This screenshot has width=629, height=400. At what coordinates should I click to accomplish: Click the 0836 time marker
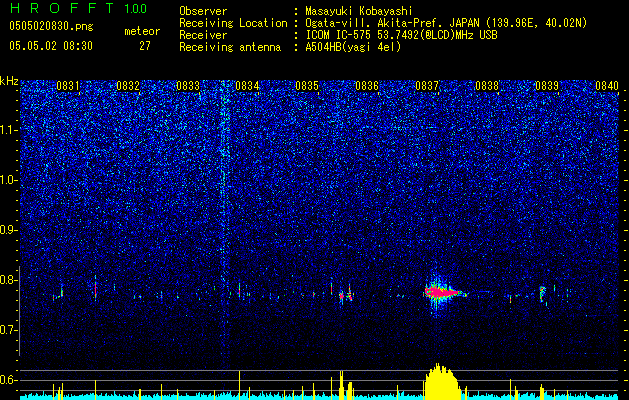click(x=367, y=86)
